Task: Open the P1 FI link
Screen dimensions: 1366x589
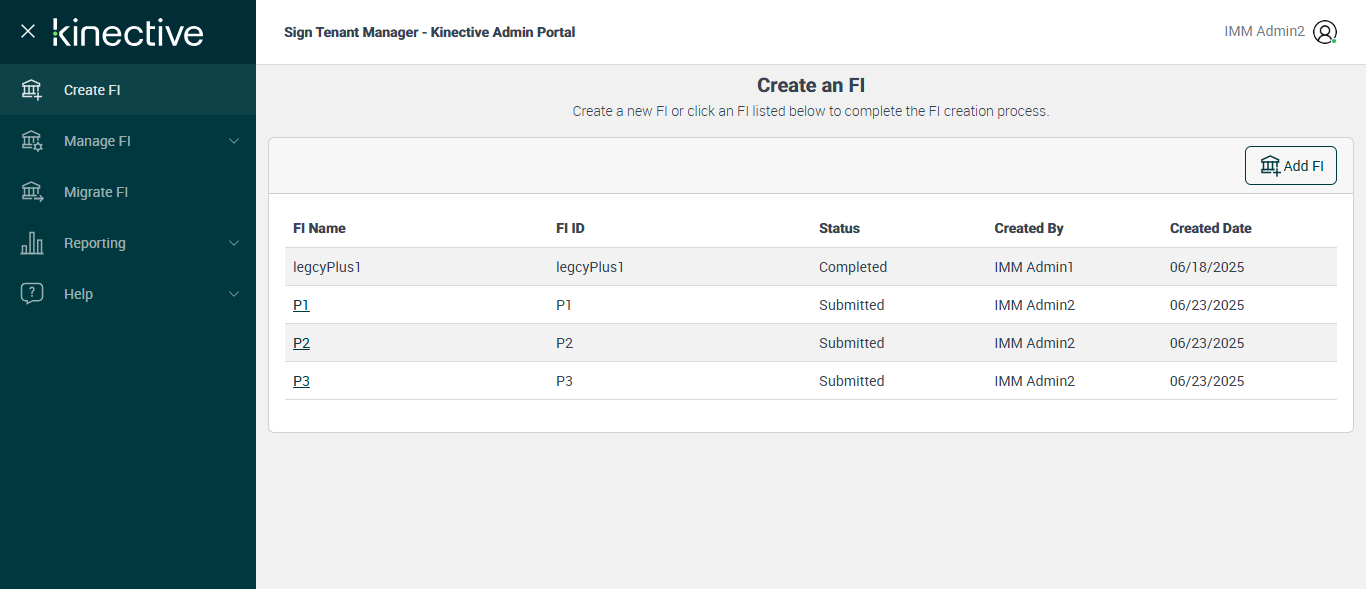Action: coord(301,305)
